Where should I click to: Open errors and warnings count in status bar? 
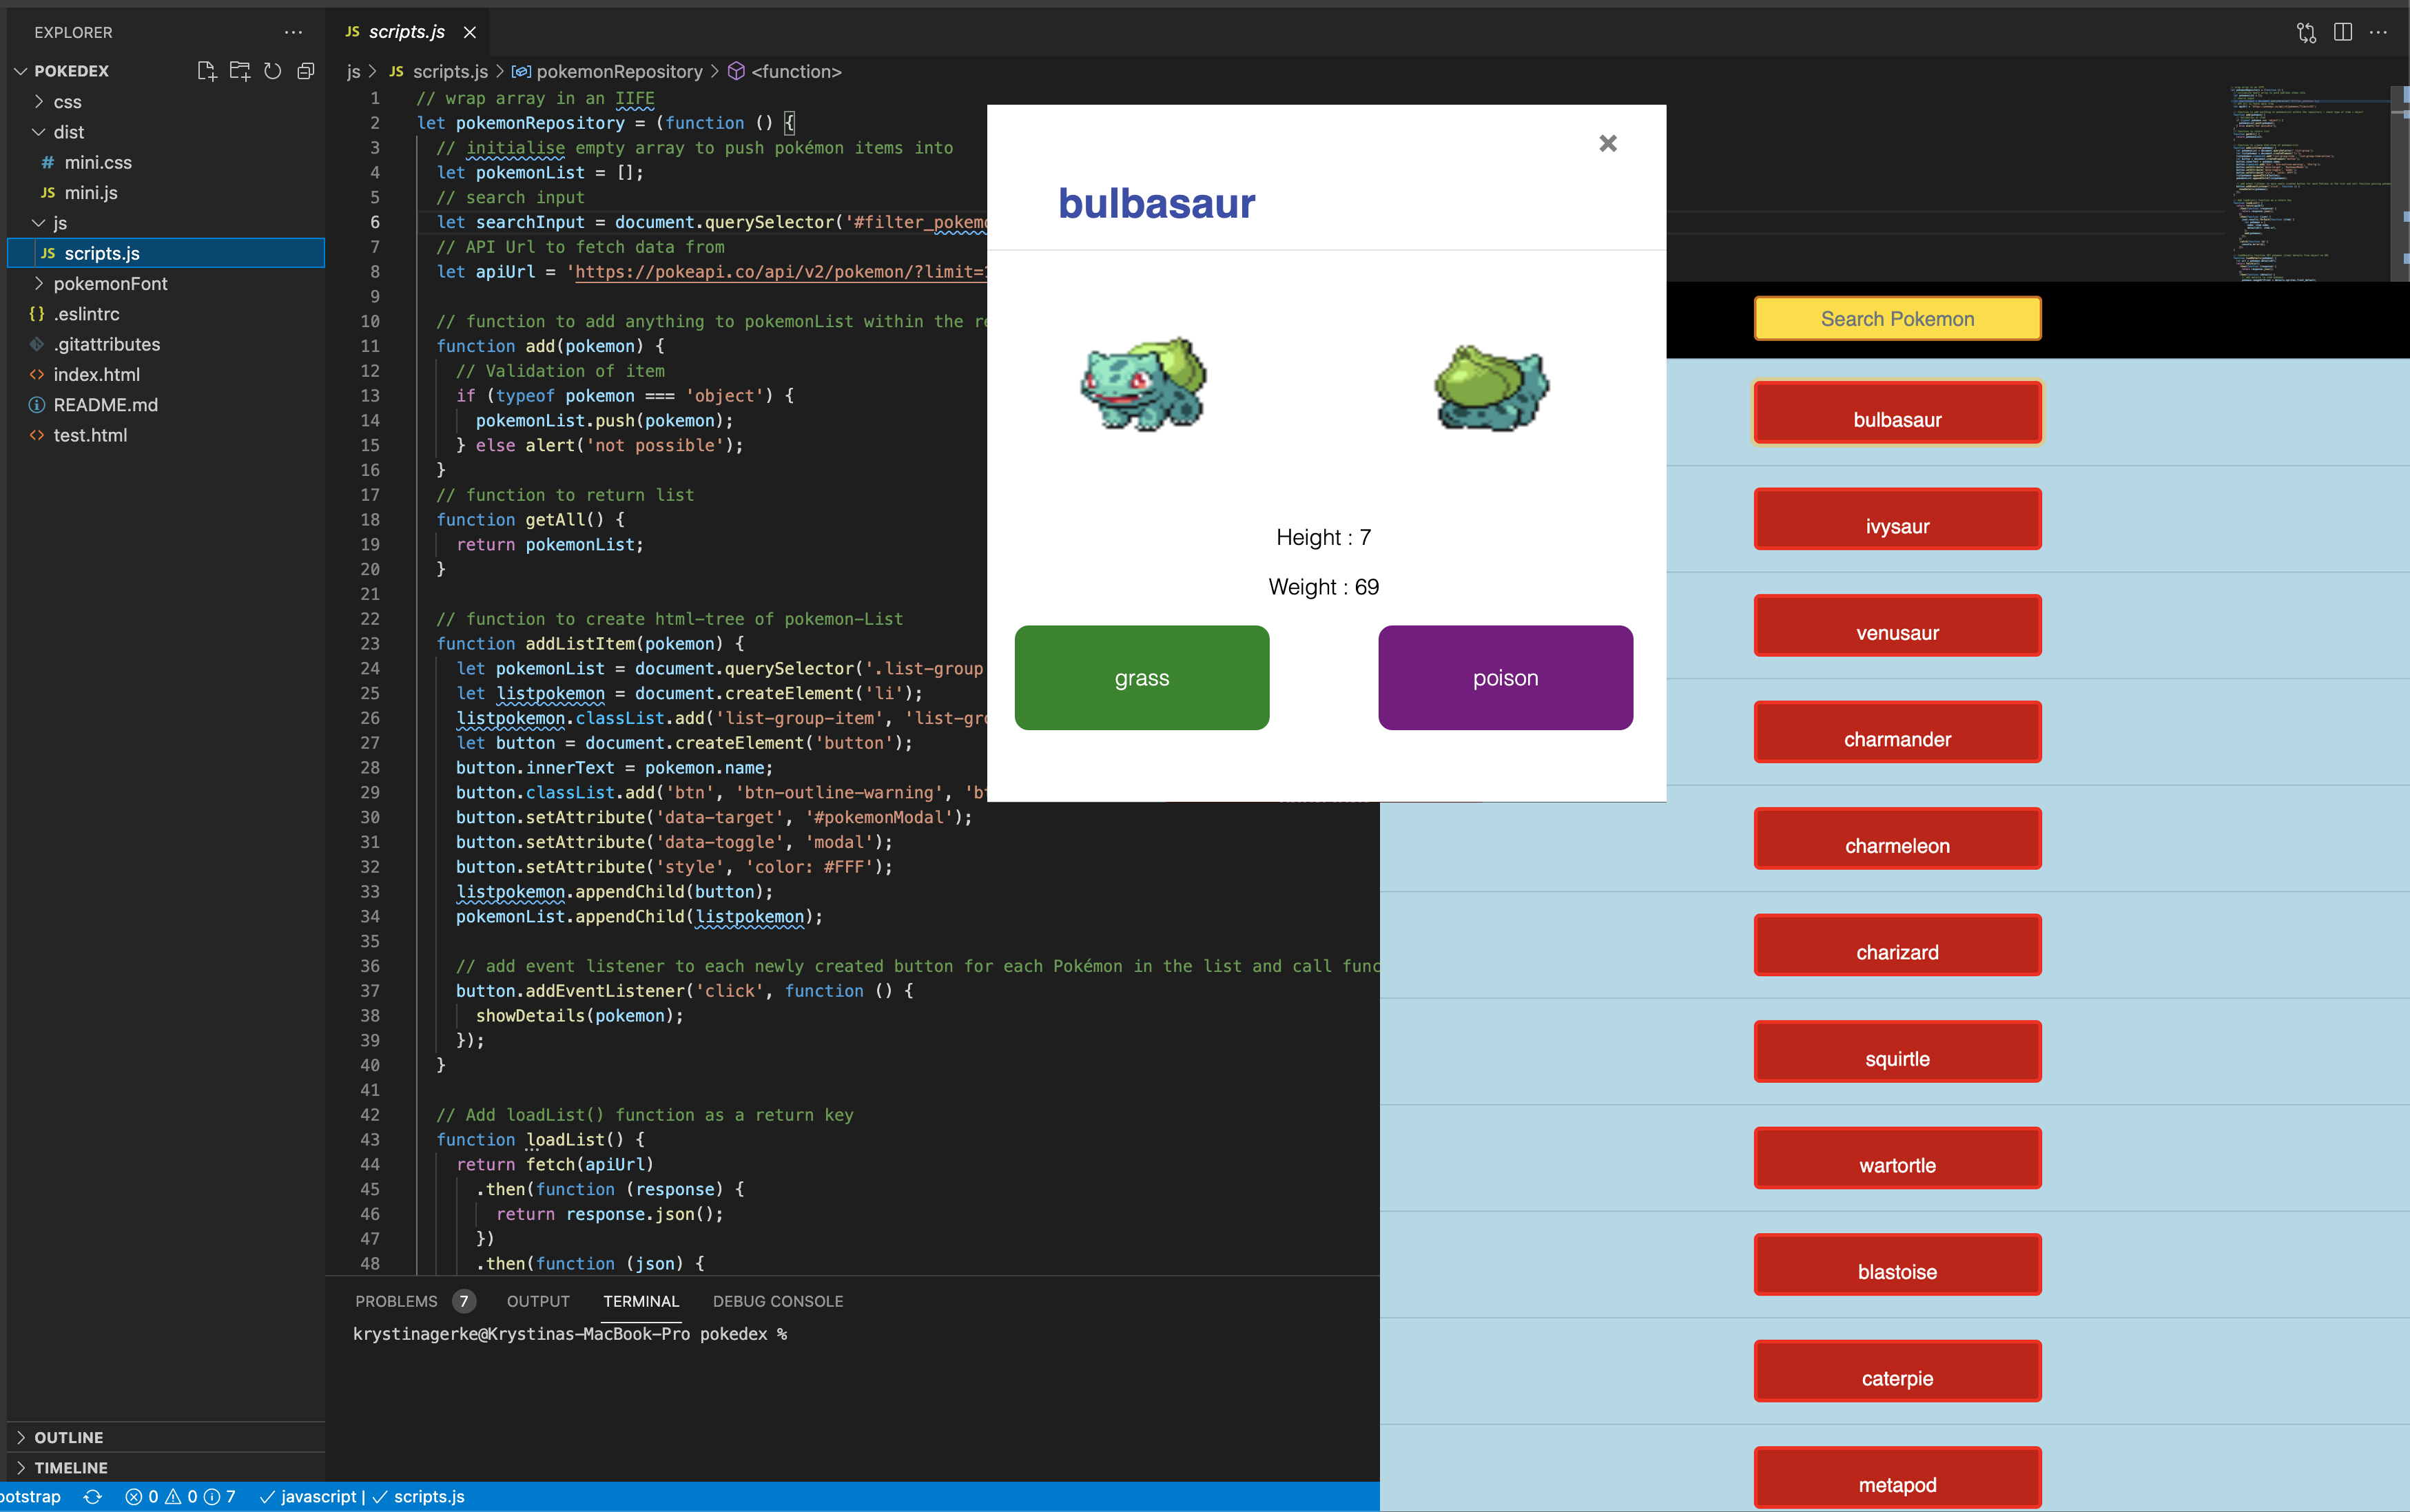[x=180, y=1496]
